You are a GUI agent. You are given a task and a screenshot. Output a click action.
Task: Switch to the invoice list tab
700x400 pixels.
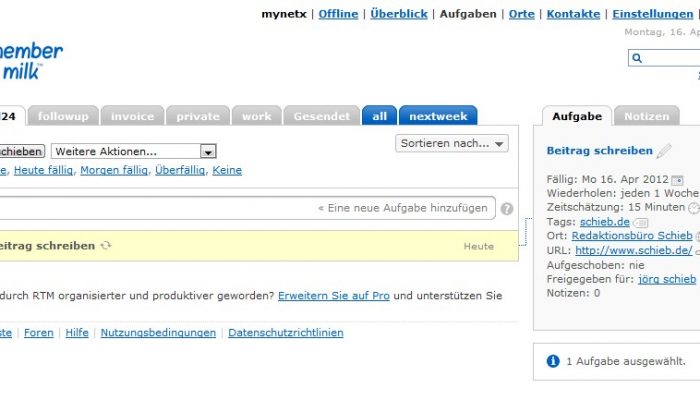click(133, 116)
